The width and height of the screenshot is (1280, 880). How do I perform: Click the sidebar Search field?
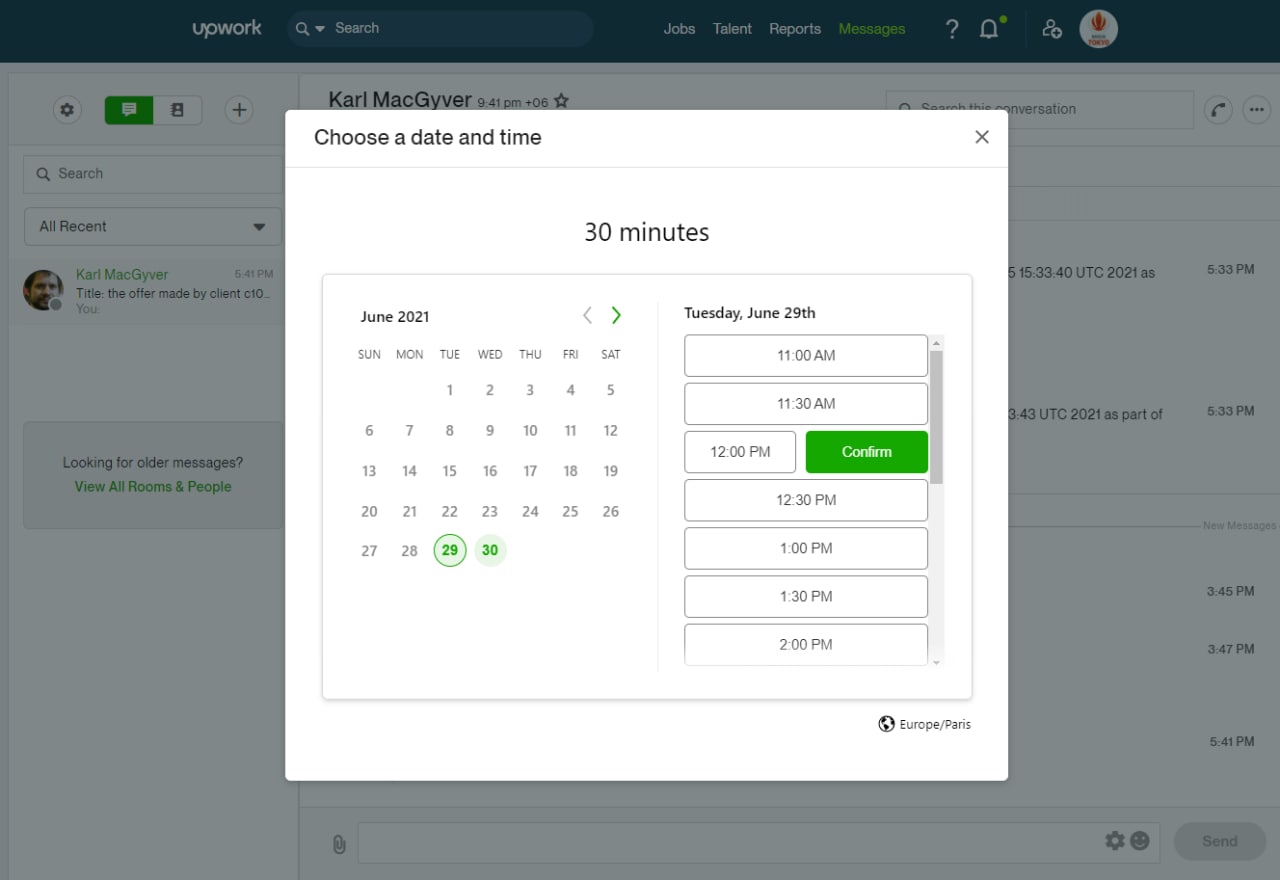point(153,174)
